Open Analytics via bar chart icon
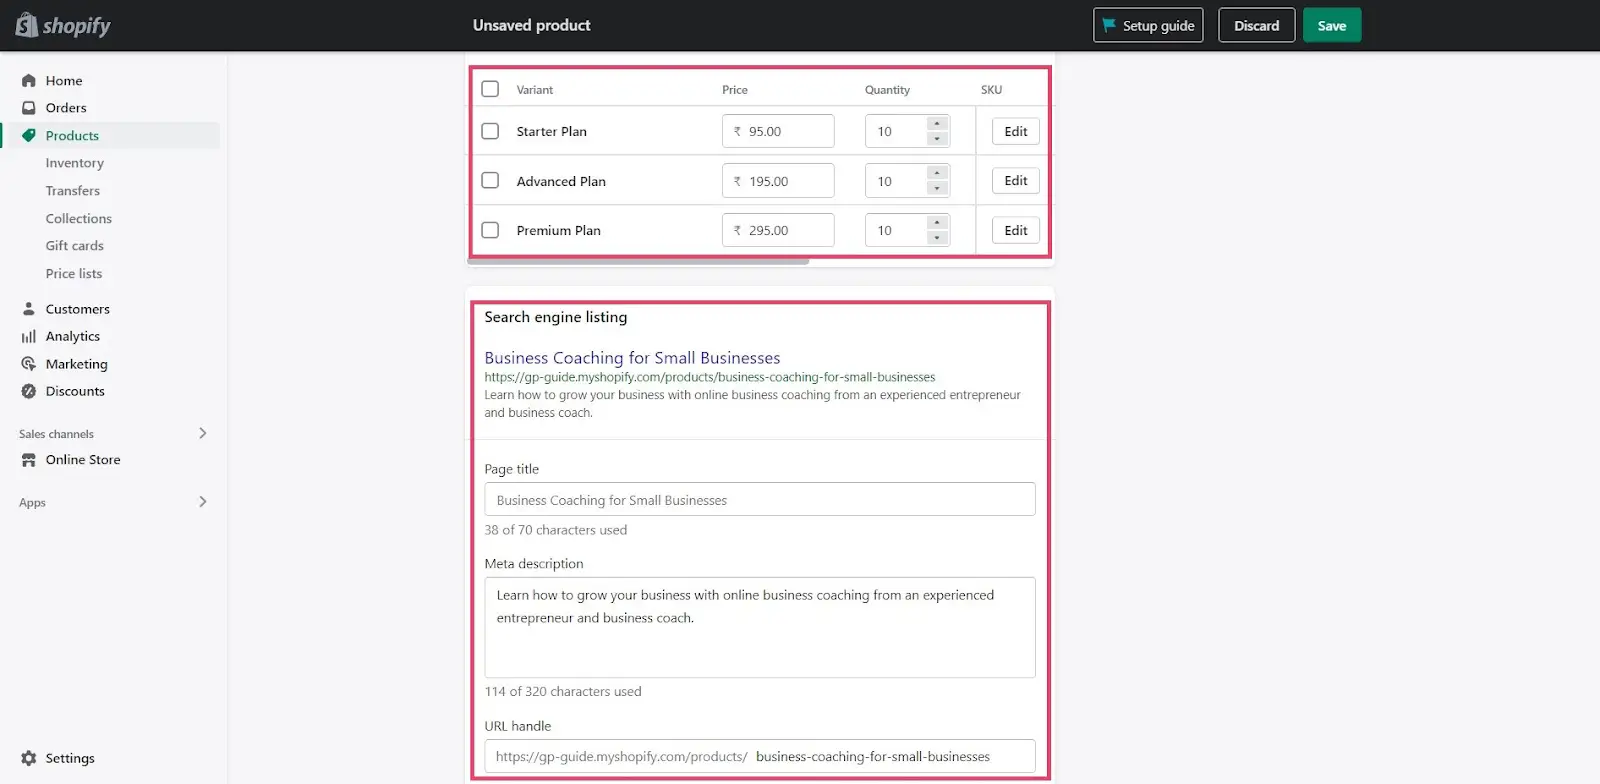 coord(29,337)
